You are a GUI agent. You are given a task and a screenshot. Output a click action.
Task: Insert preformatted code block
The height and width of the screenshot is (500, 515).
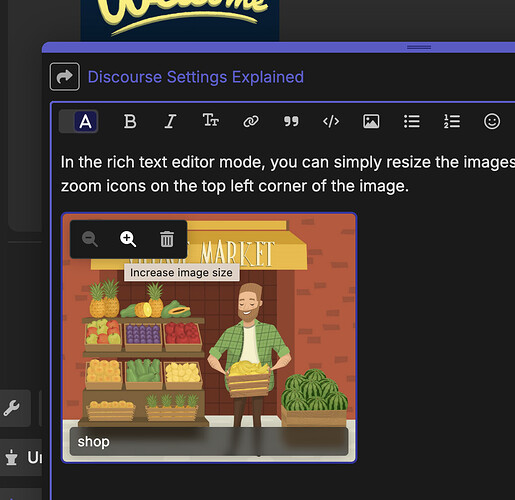point(331,121)
